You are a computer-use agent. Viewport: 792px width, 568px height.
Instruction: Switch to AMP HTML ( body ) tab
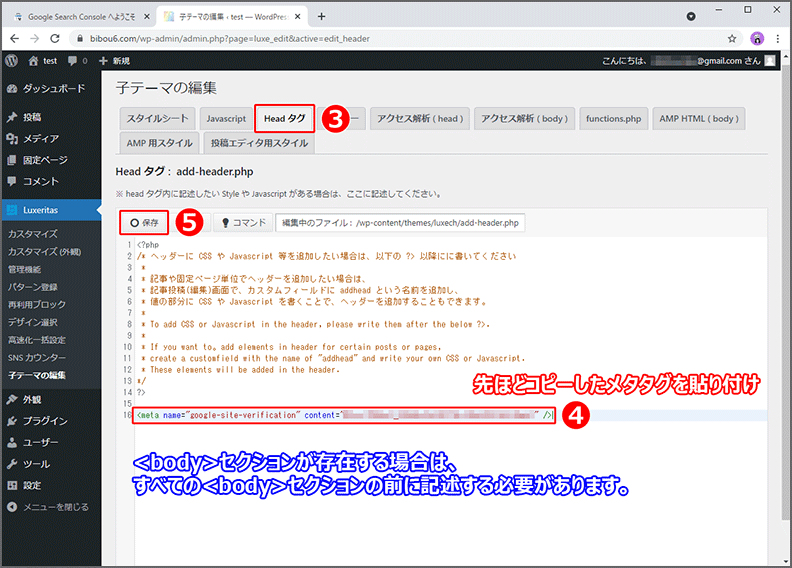[699, 119]
